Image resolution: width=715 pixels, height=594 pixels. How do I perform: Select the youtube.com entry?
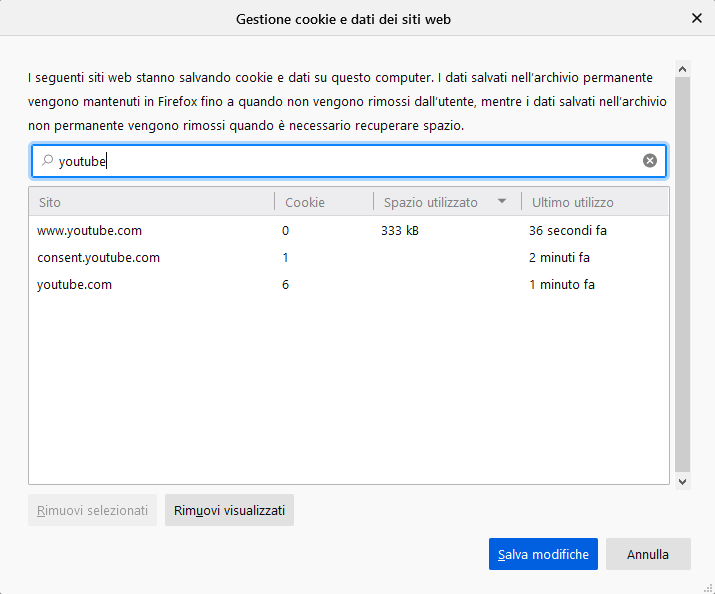[349, 284]
